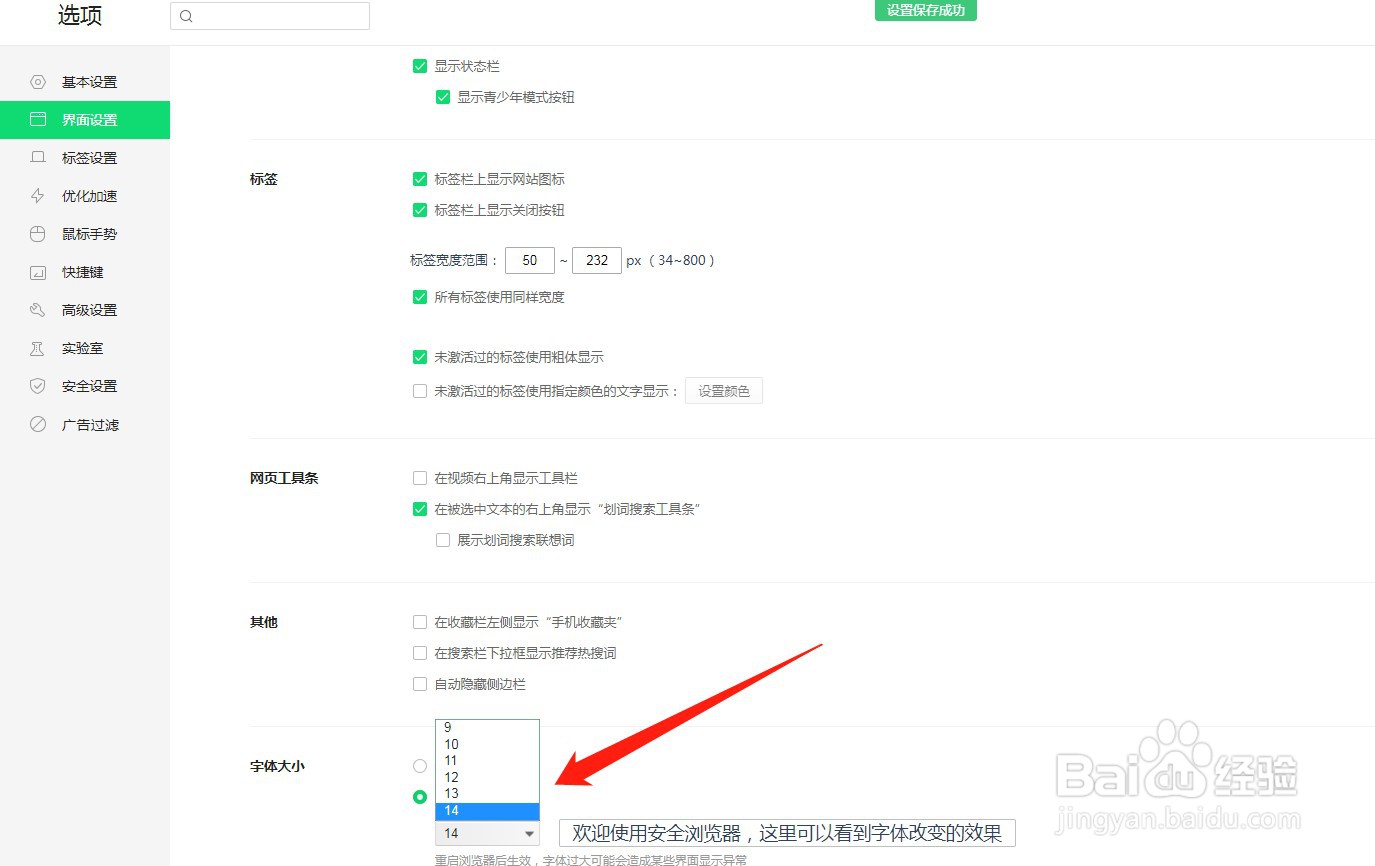Check 展示划词搜索联想词 option
This screenshot has width=1375, height=866.
[x=443, y=539]
